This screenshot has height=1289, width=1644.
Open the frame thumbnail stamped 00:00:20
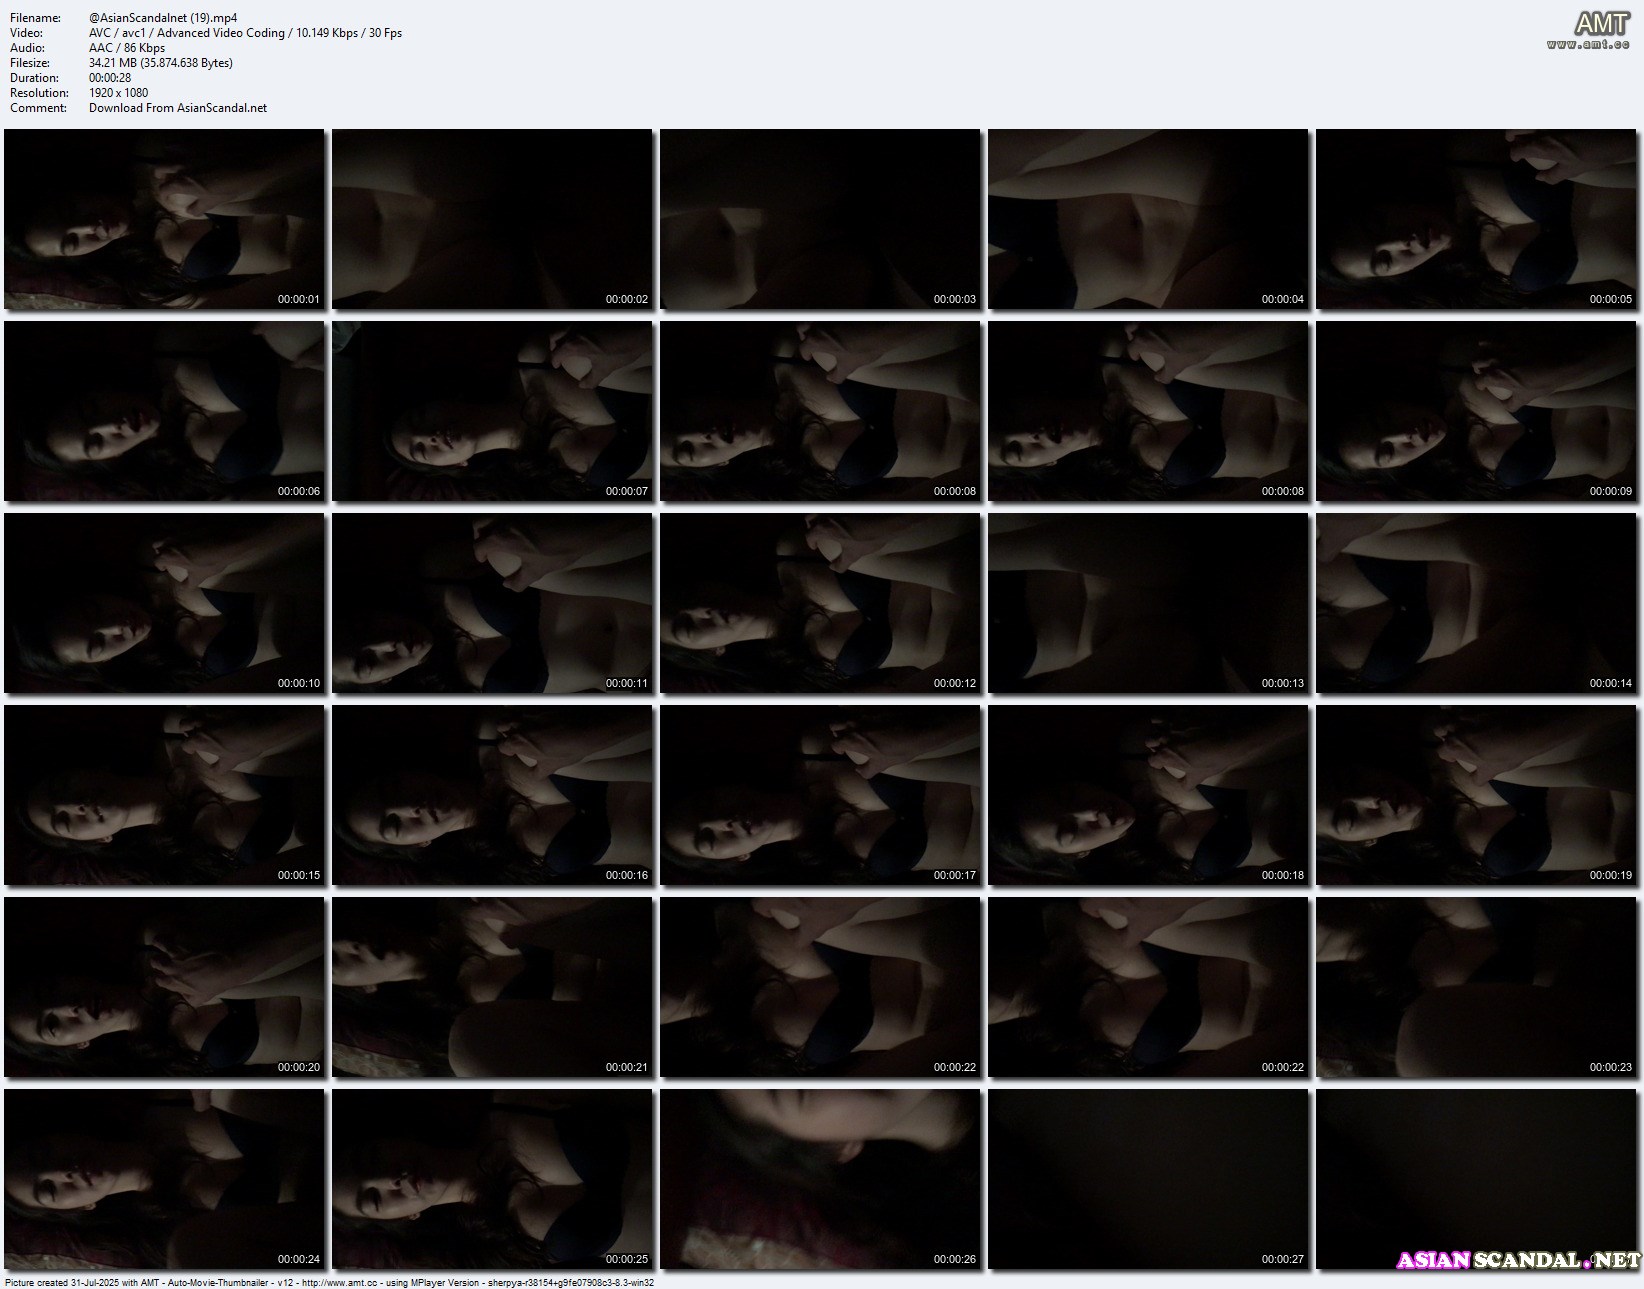point(164,987)
